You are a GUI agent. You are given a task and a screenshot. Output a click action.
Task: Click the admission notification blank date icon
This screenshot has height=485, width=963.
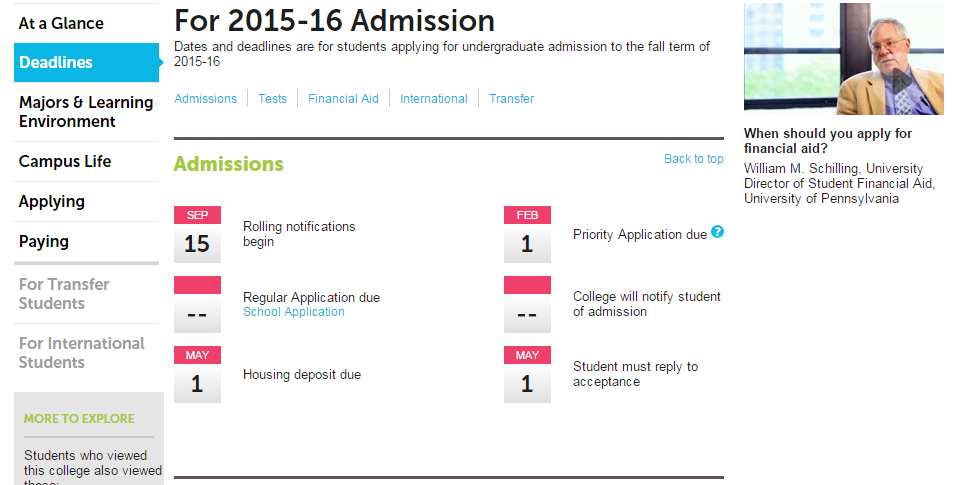coord(527,305)
